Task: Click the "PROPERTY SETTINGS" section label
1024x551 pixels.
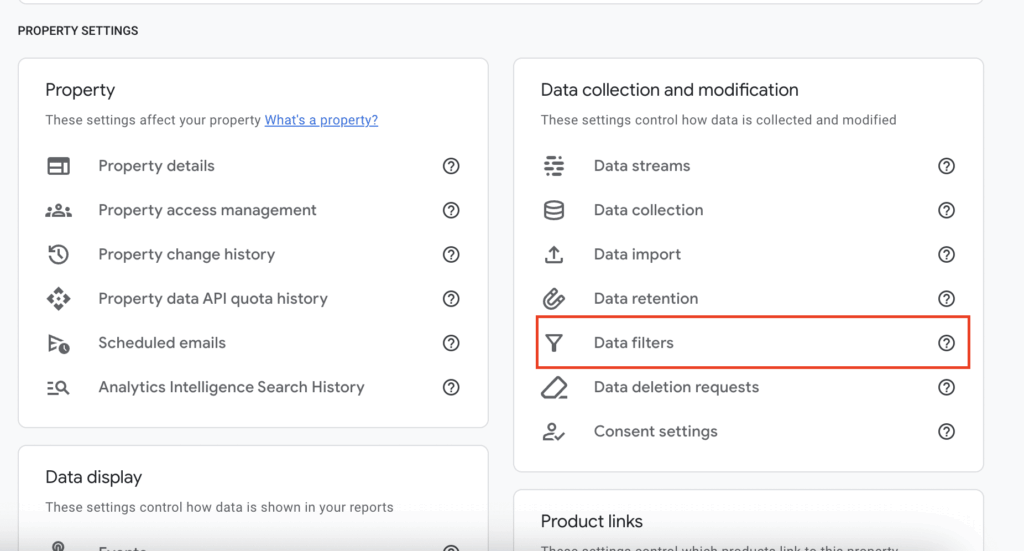Action: [x=78, y=31]
